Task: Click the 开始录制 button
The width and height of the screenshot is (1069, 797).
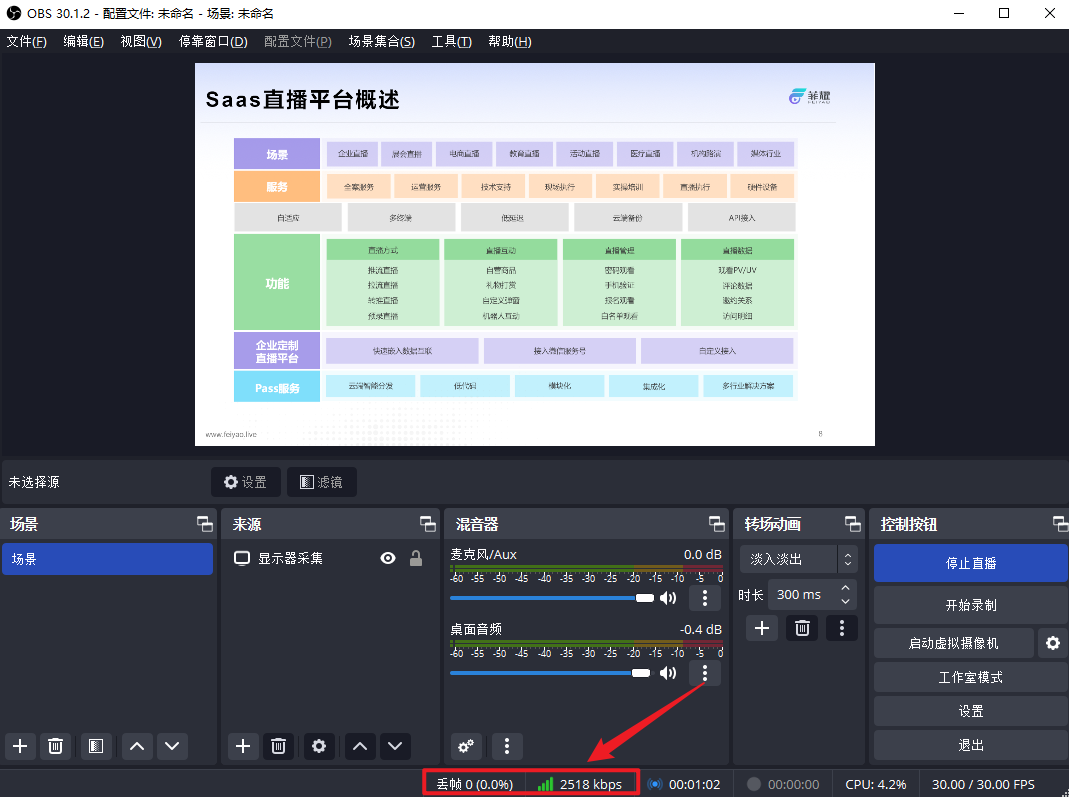Action: click(970, 605)
